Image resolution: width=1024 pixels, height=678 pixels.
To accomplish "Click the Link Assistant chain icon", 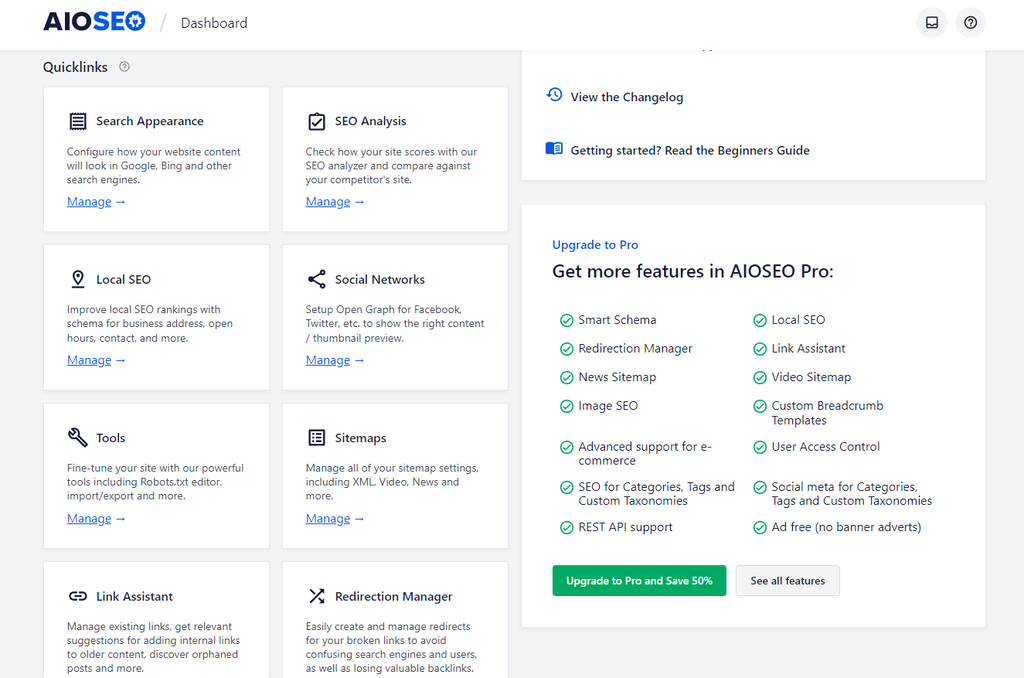I will pyautogui.click(x=78, y=596).
